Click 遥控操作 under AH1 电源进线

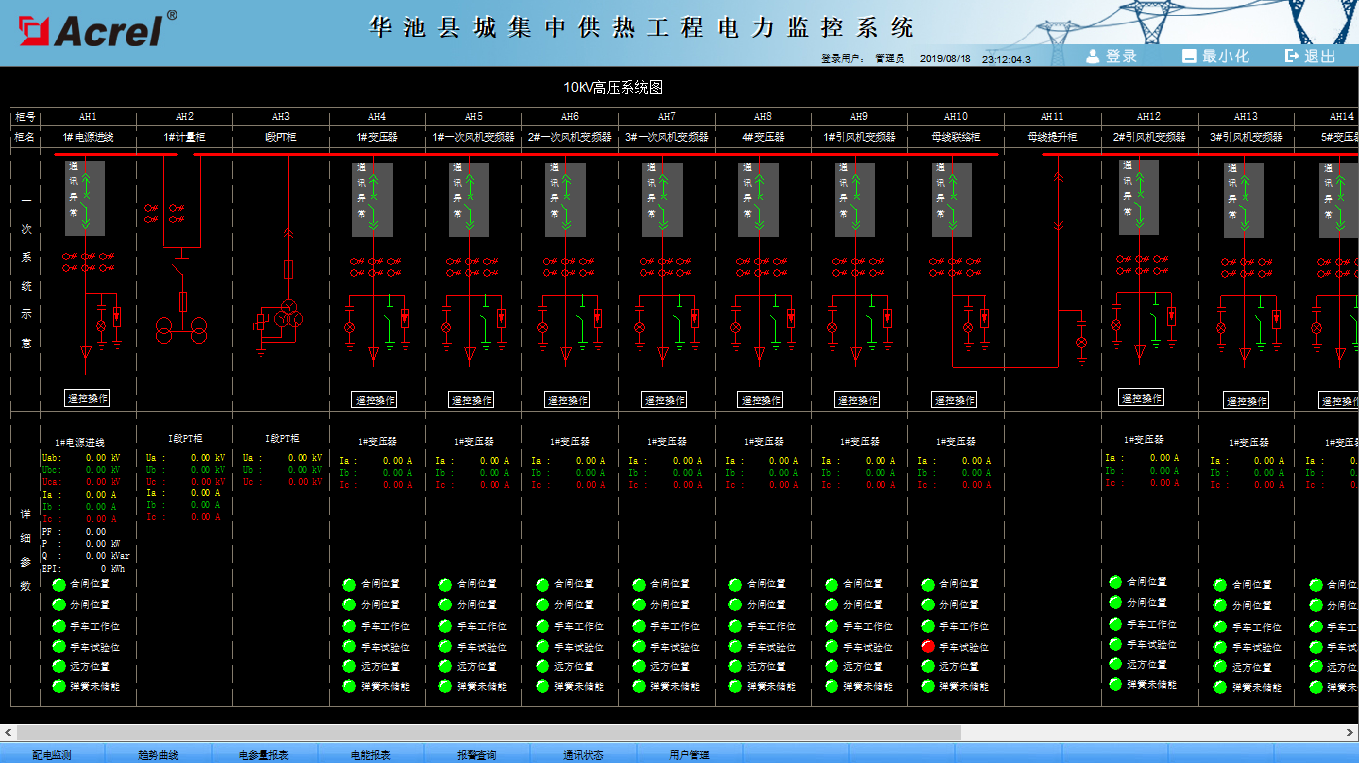[87, 398]
